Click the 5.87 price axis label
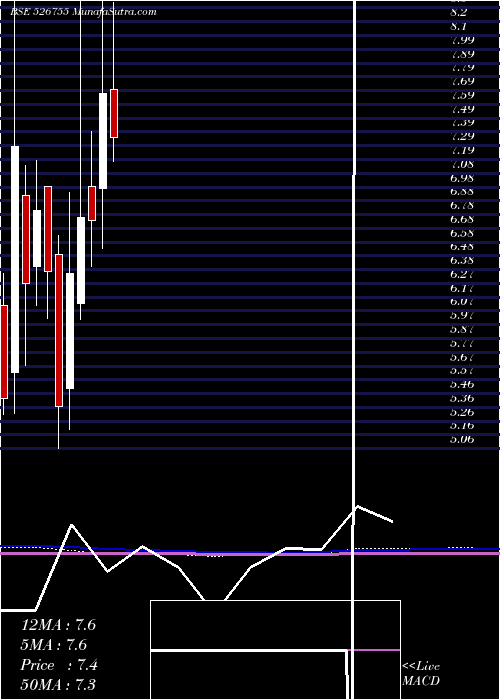 [462, 329]
